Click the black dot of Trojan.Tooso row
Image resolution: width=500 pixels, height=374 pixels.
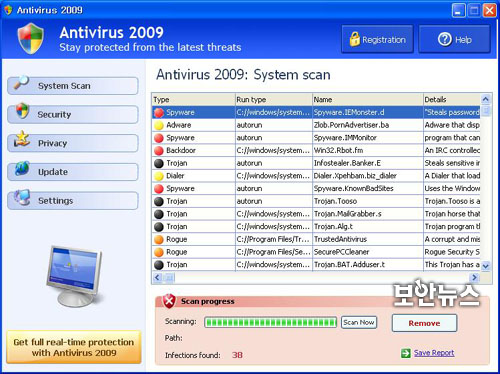pos(159,201)
